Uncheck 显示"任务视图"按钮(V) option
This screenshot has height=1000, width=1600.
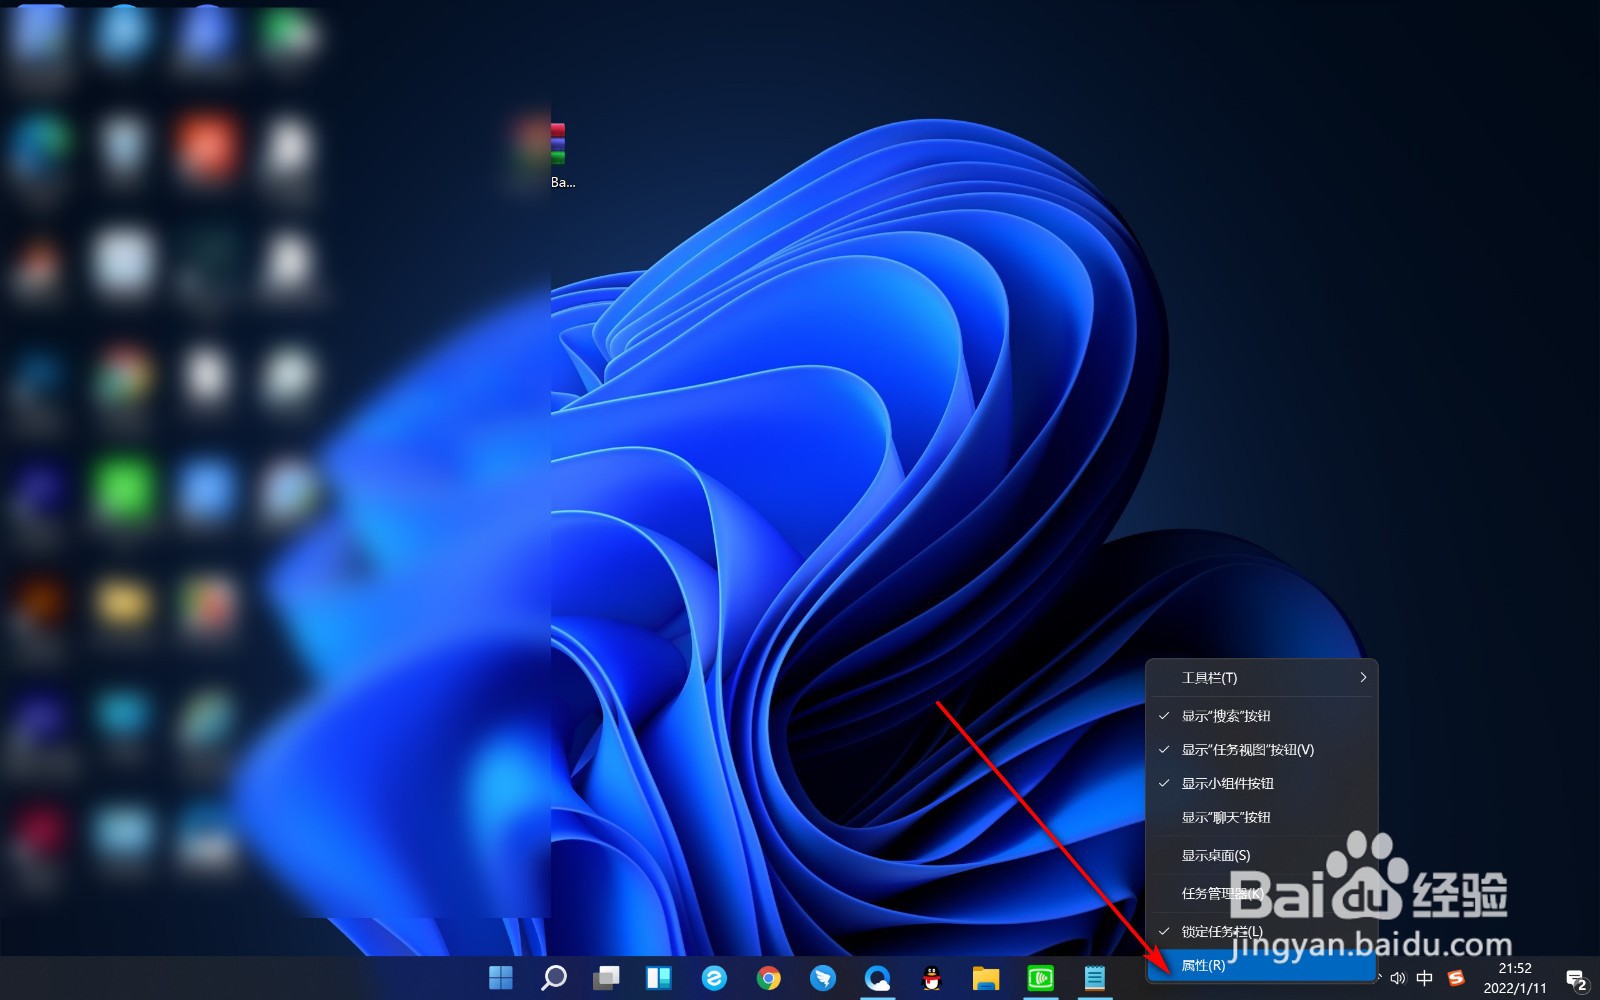(x=1262, y=750)
